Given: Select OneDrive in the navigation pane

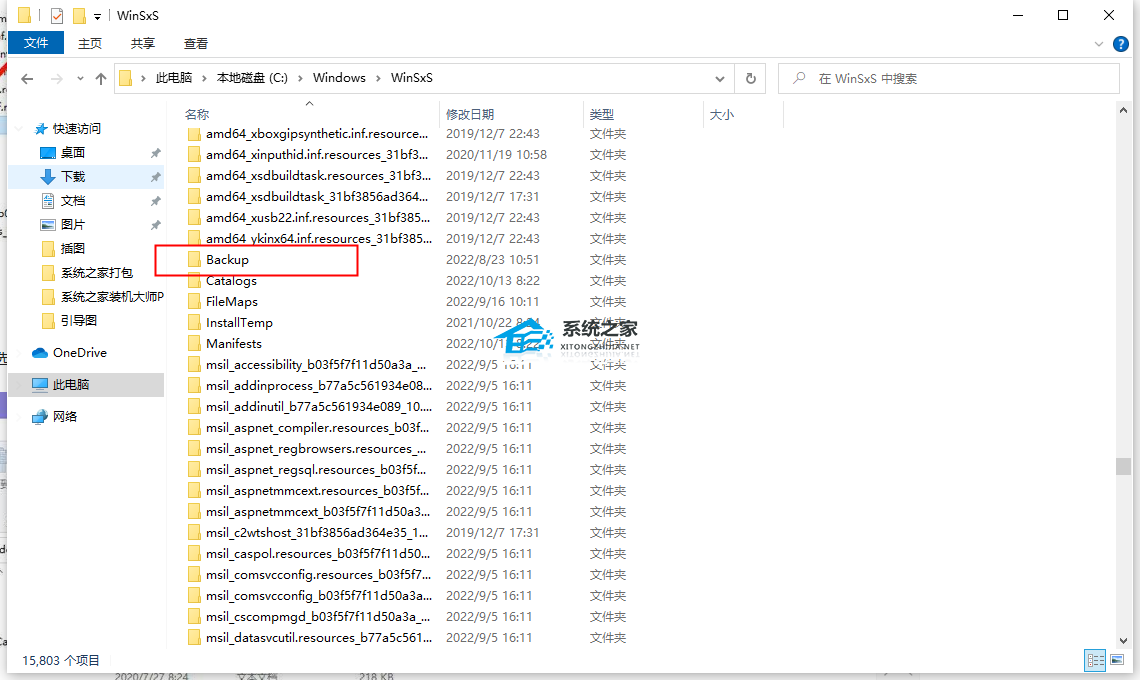Looking at the screenshot, I should point(80,353).
